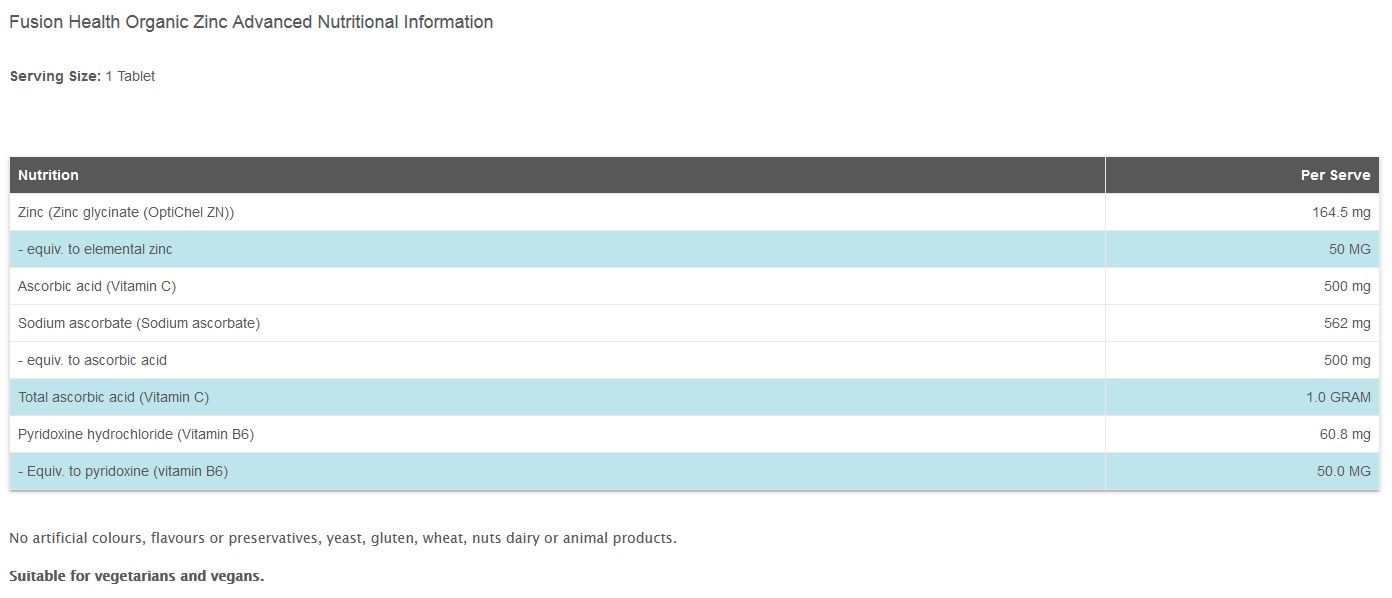Click the 562 mg value cell
Image resolution: width=1392 pixels, height=598 pixels.
(1347, 323)
